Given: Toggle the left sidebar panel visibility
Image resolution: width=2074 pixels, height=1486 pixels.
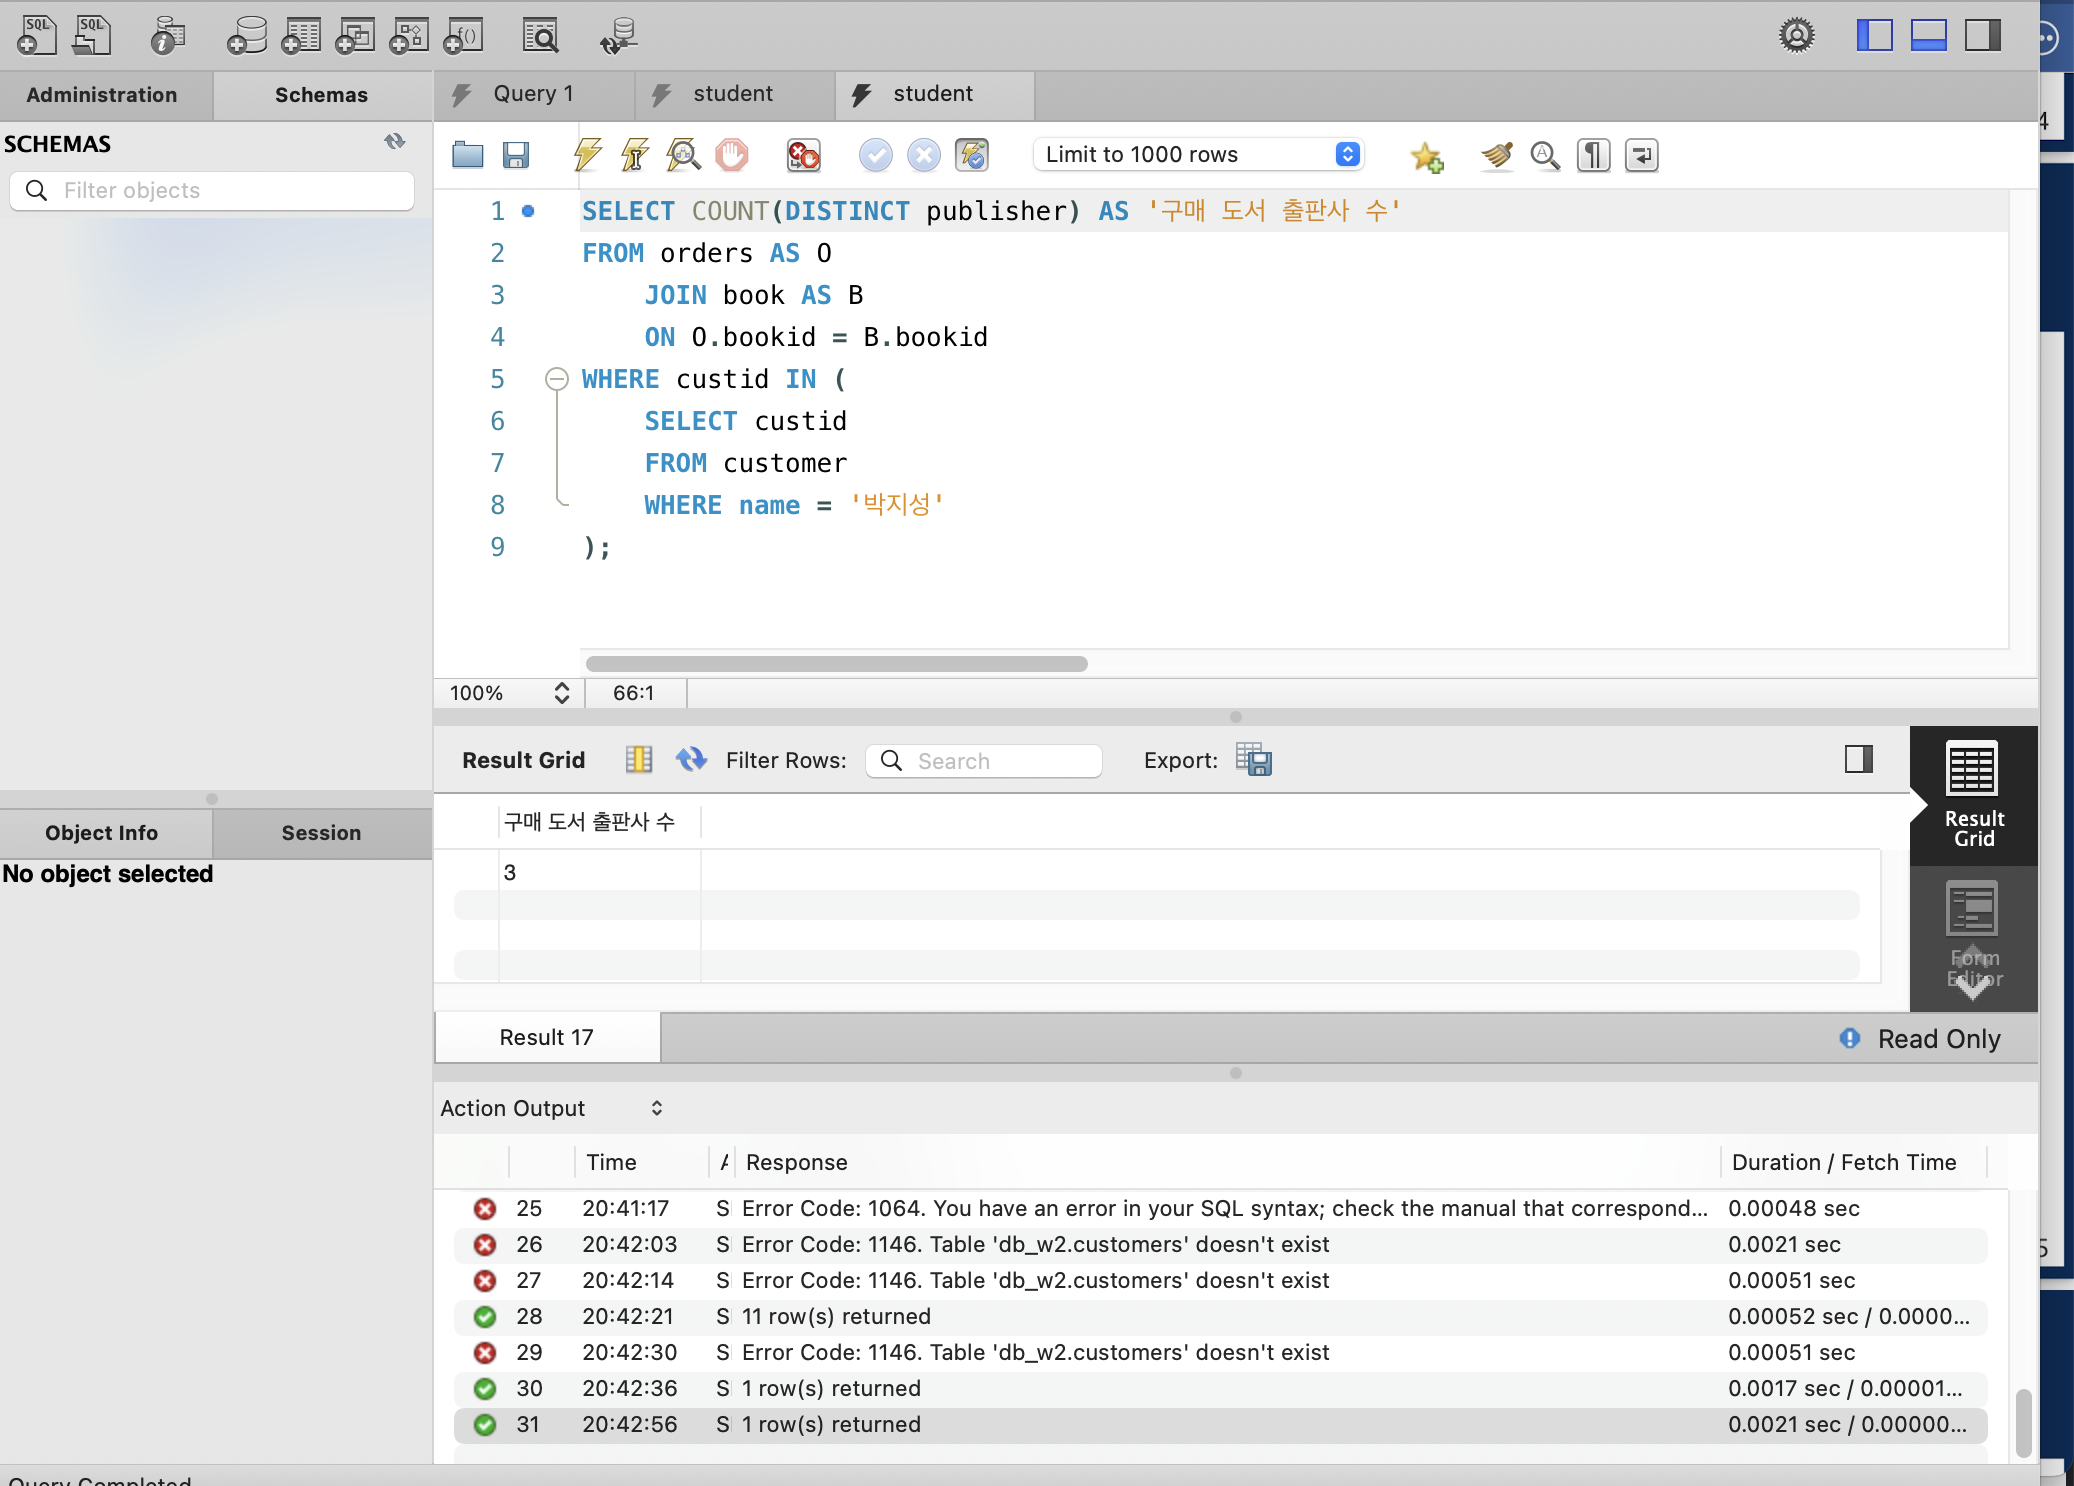Looking at the screenshot, I should pos(1874,36).
